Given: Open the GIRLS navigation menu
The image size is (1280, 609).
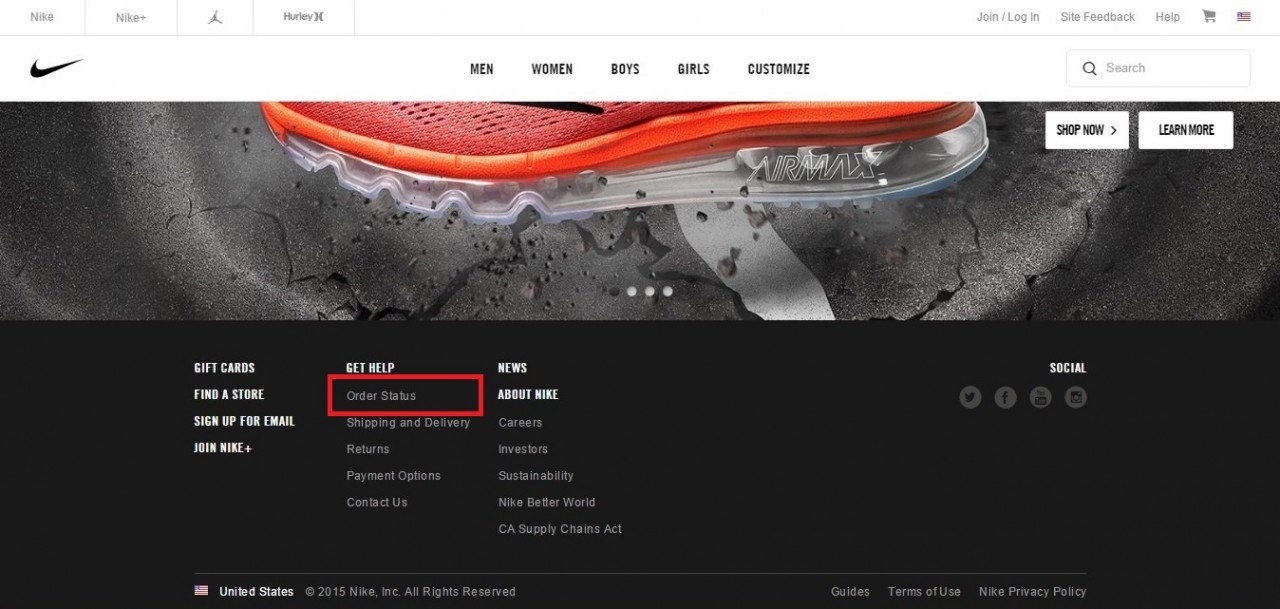Looking at the screenshot, I should click(x=693, y=69).
